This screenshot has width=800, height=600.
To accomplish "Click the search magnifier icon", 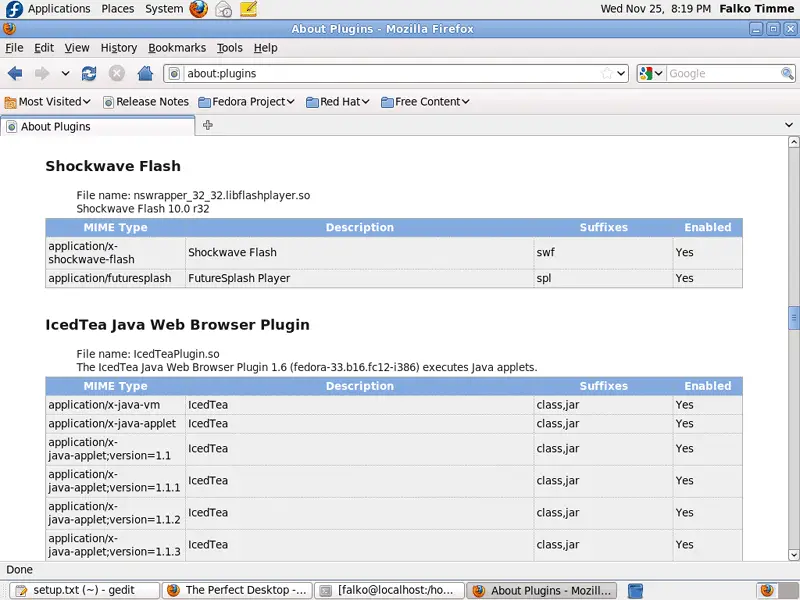I will point(787,73).
